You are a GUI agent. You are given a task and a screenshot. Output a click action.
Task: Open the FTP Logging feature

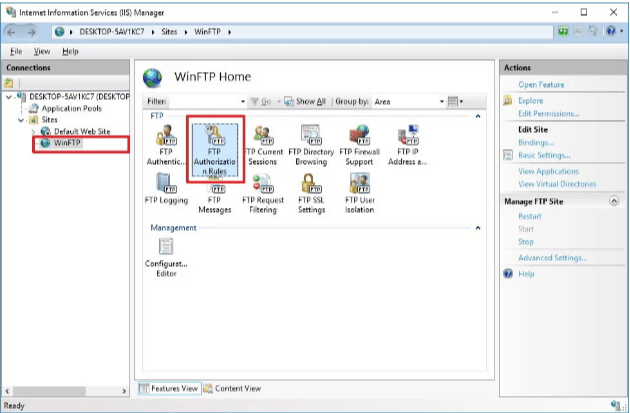[166, 191]
